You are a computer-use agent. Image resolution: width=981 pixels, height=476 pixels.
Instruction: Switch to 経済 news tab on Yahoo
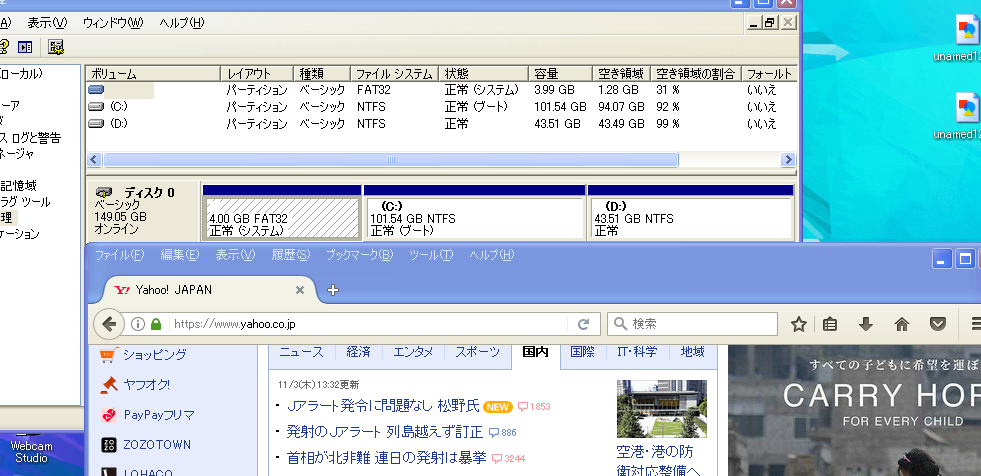[x=358, y=352]
